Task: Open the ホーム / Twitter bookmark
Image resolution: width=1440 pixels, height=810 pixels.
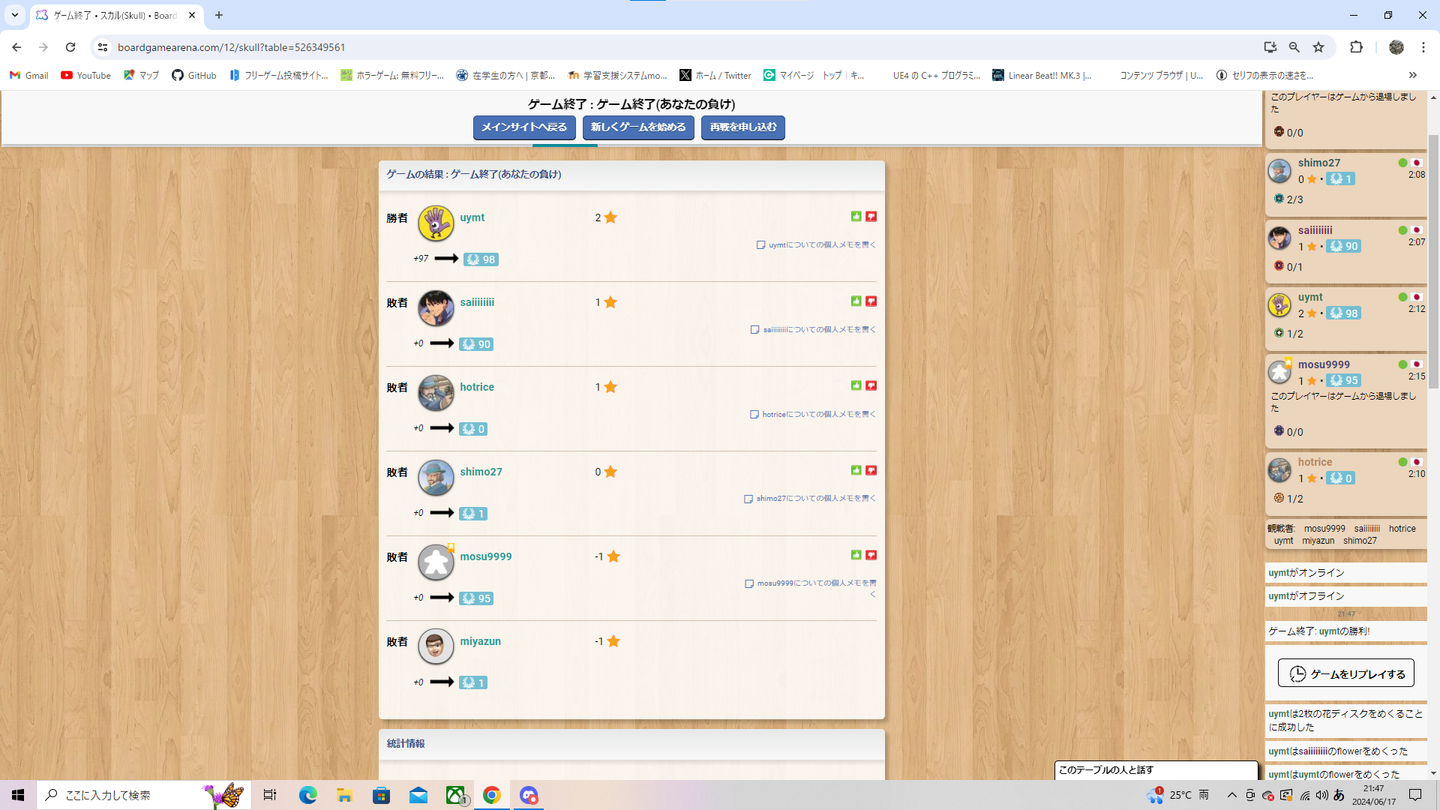Action: (715, 75)
